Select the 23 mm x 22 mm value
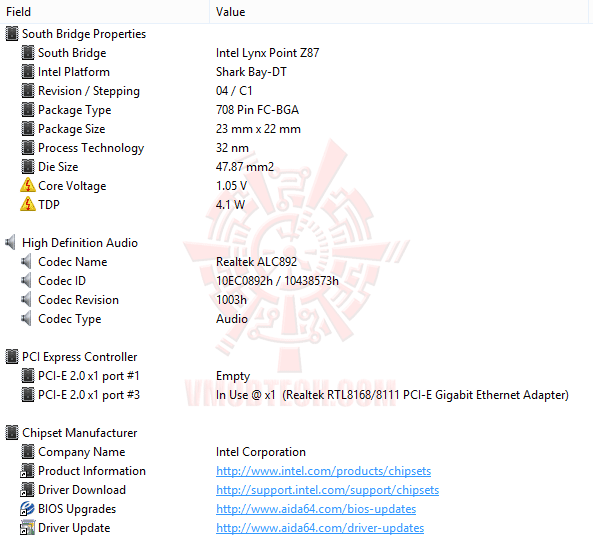 (258, 129)
